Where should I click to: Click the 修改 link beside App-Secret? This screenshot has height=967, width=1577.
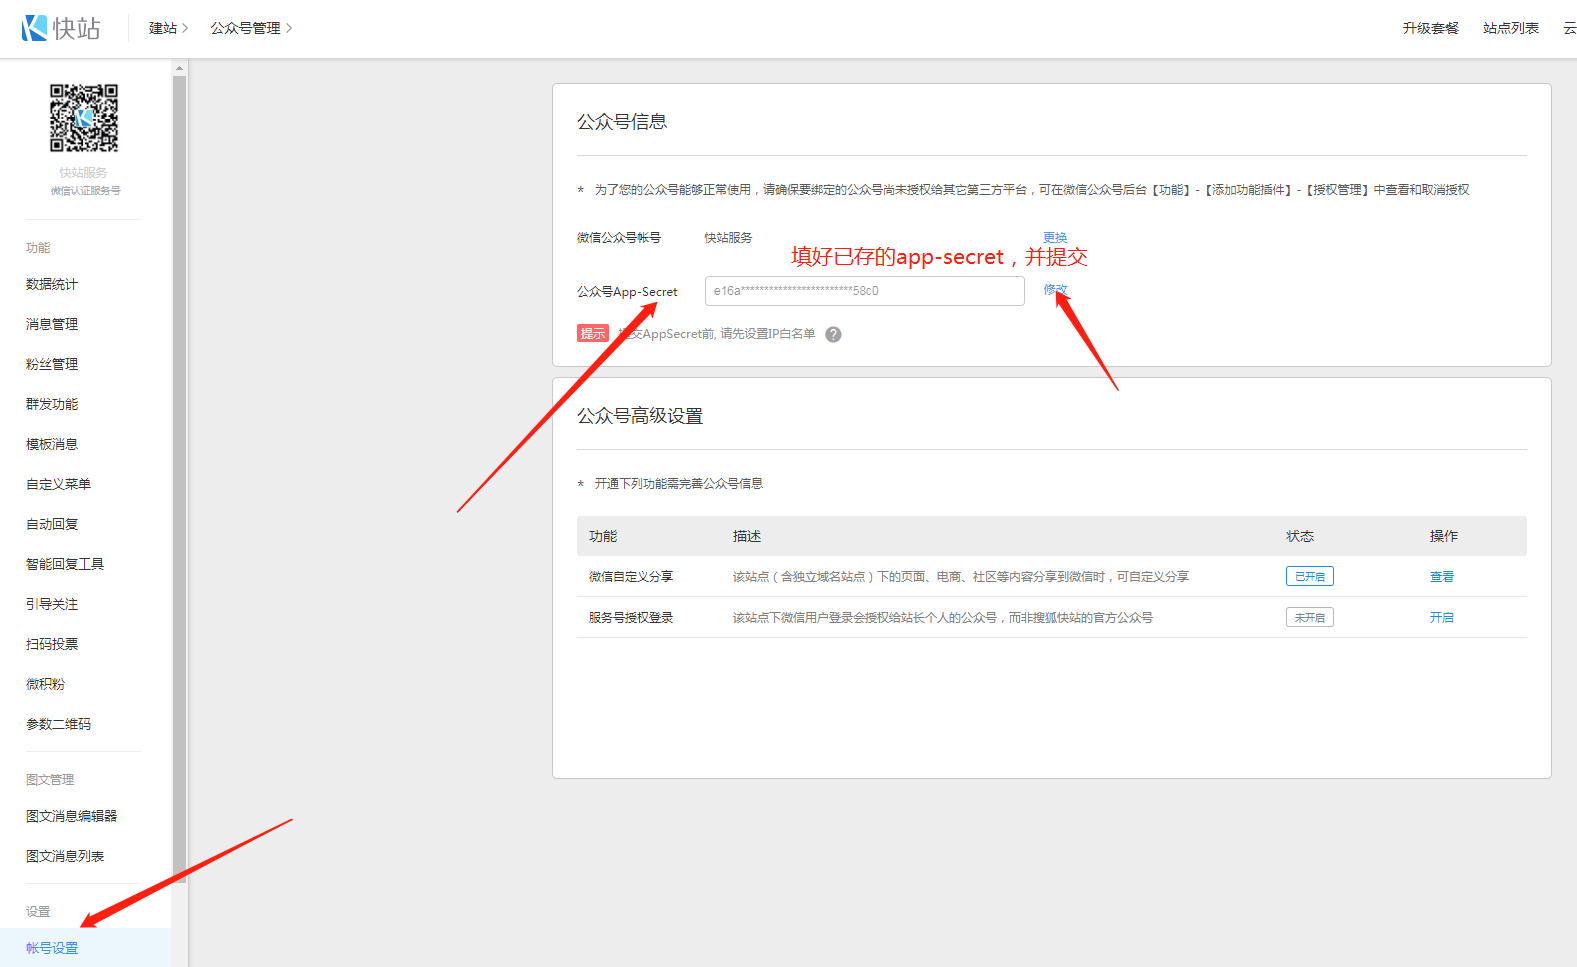[x=1055, y=290]
